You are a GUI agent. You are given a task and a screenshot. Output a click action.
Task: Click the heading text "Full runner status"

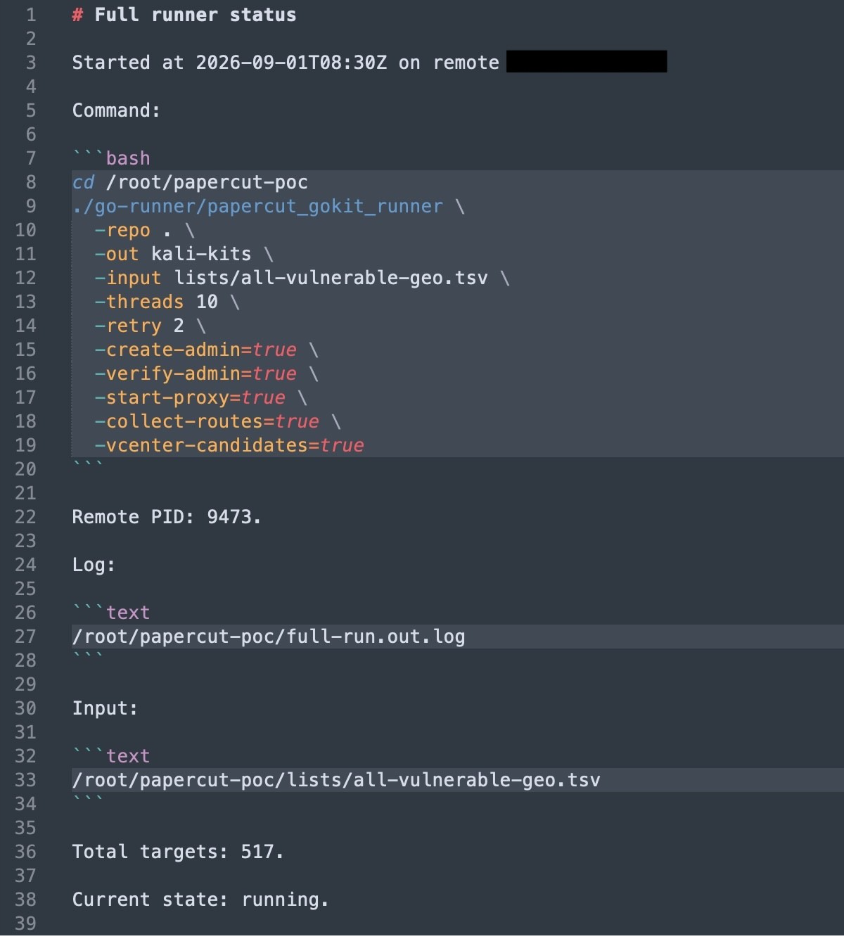pyautogui.click(x=195, y=15)
